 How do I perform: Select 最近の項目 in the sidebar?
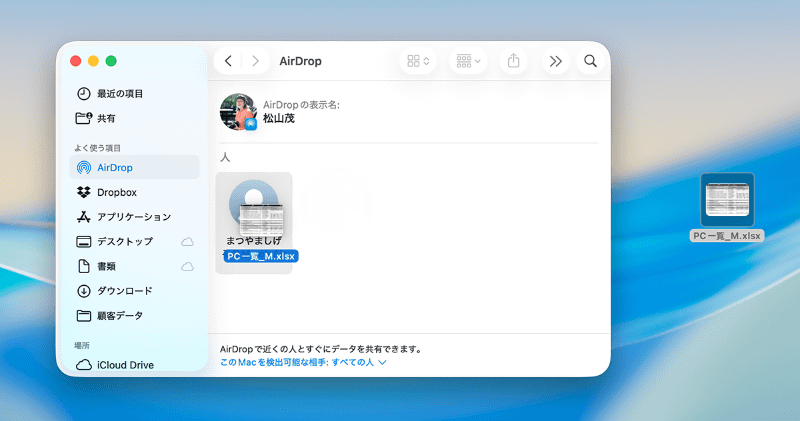click(134, 93)
